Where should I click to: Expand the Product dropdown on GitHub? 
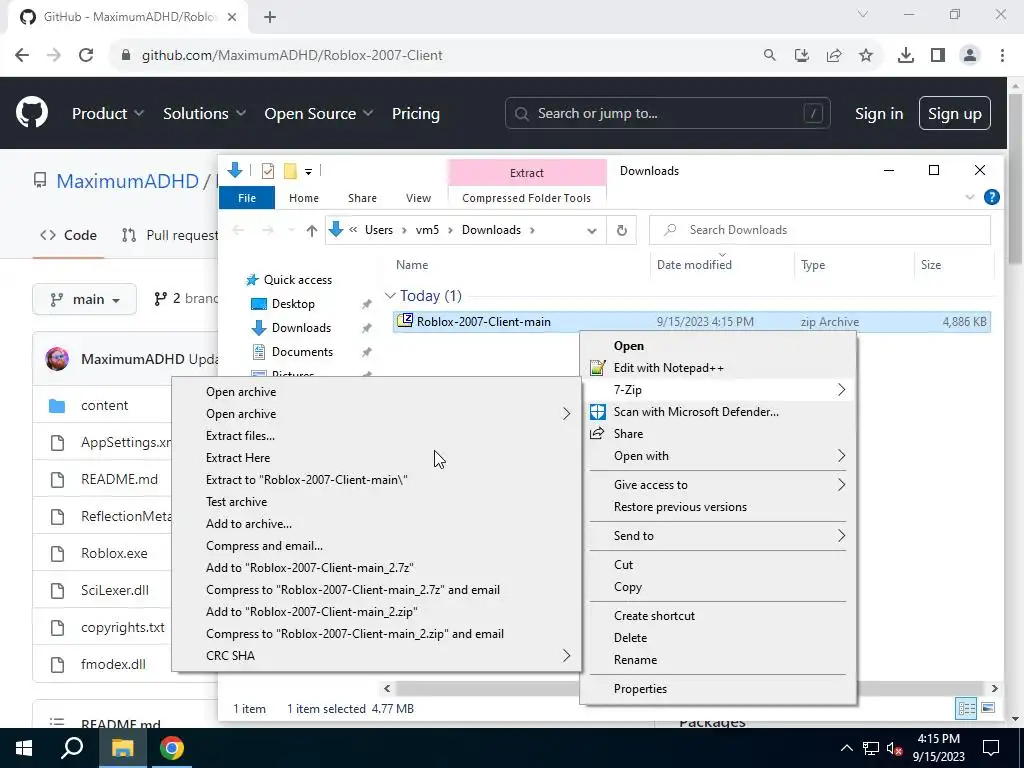point(108,114)
